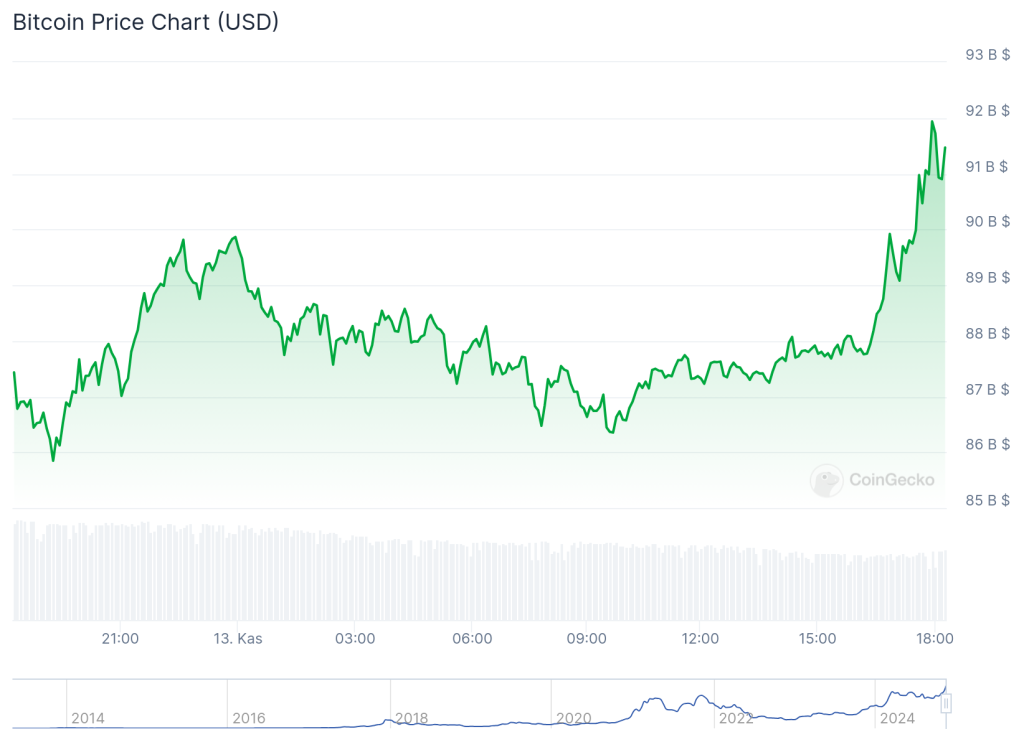
Task: Click the 2024 marker in the navigator
Action: point(897,718)
